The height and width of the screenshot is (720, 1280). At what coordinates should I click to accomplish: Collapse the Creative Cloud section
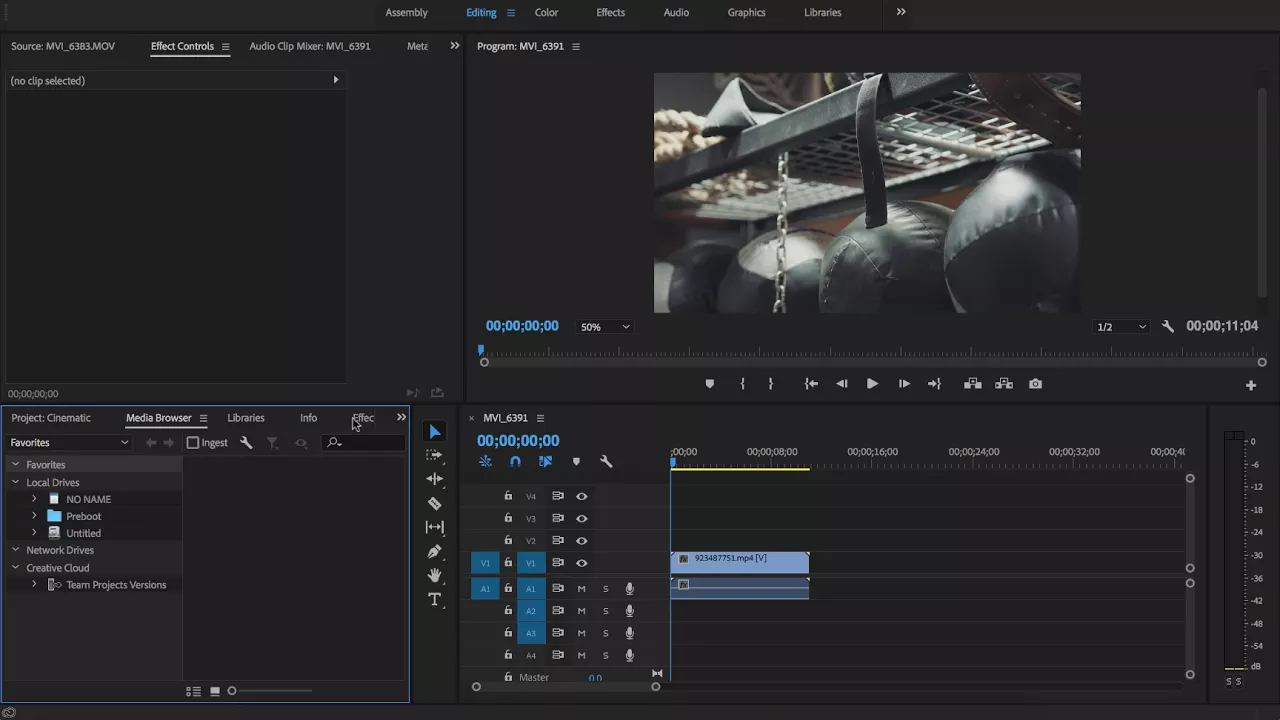pos(15,568)
